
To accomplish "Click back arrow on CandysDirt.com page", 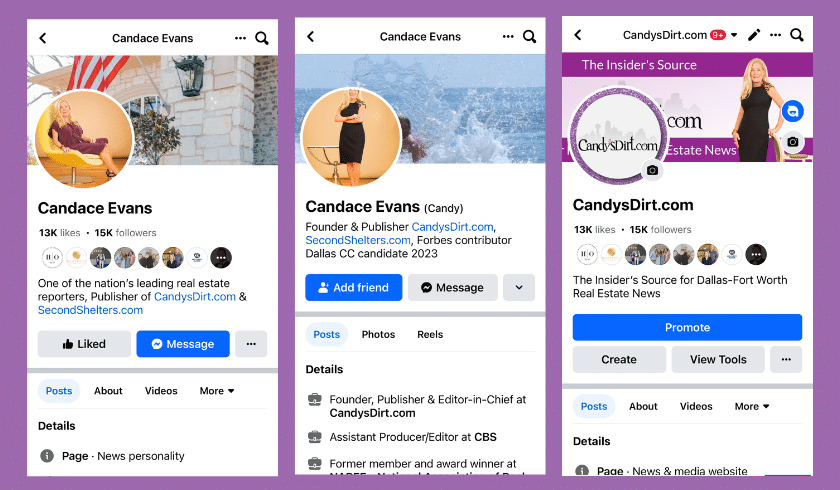I will 577,35.
